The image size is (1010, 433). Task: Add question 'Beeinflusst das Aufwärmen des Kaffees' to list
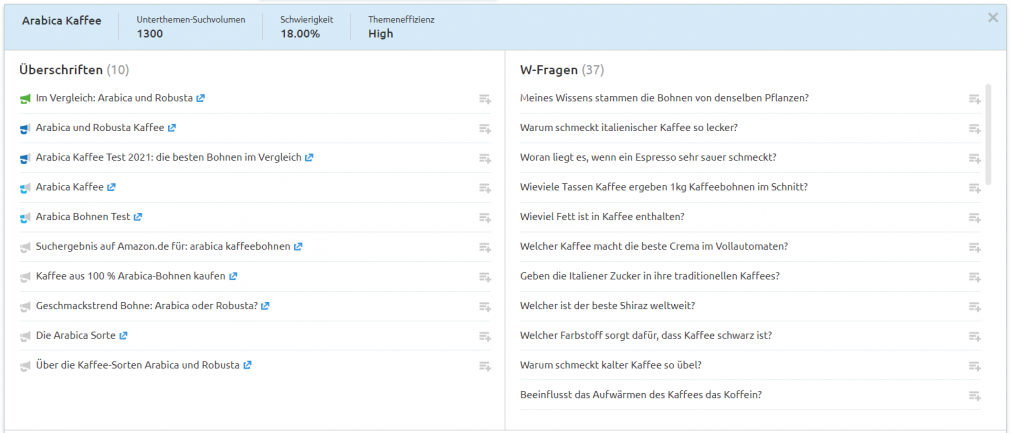coord(975,395)
